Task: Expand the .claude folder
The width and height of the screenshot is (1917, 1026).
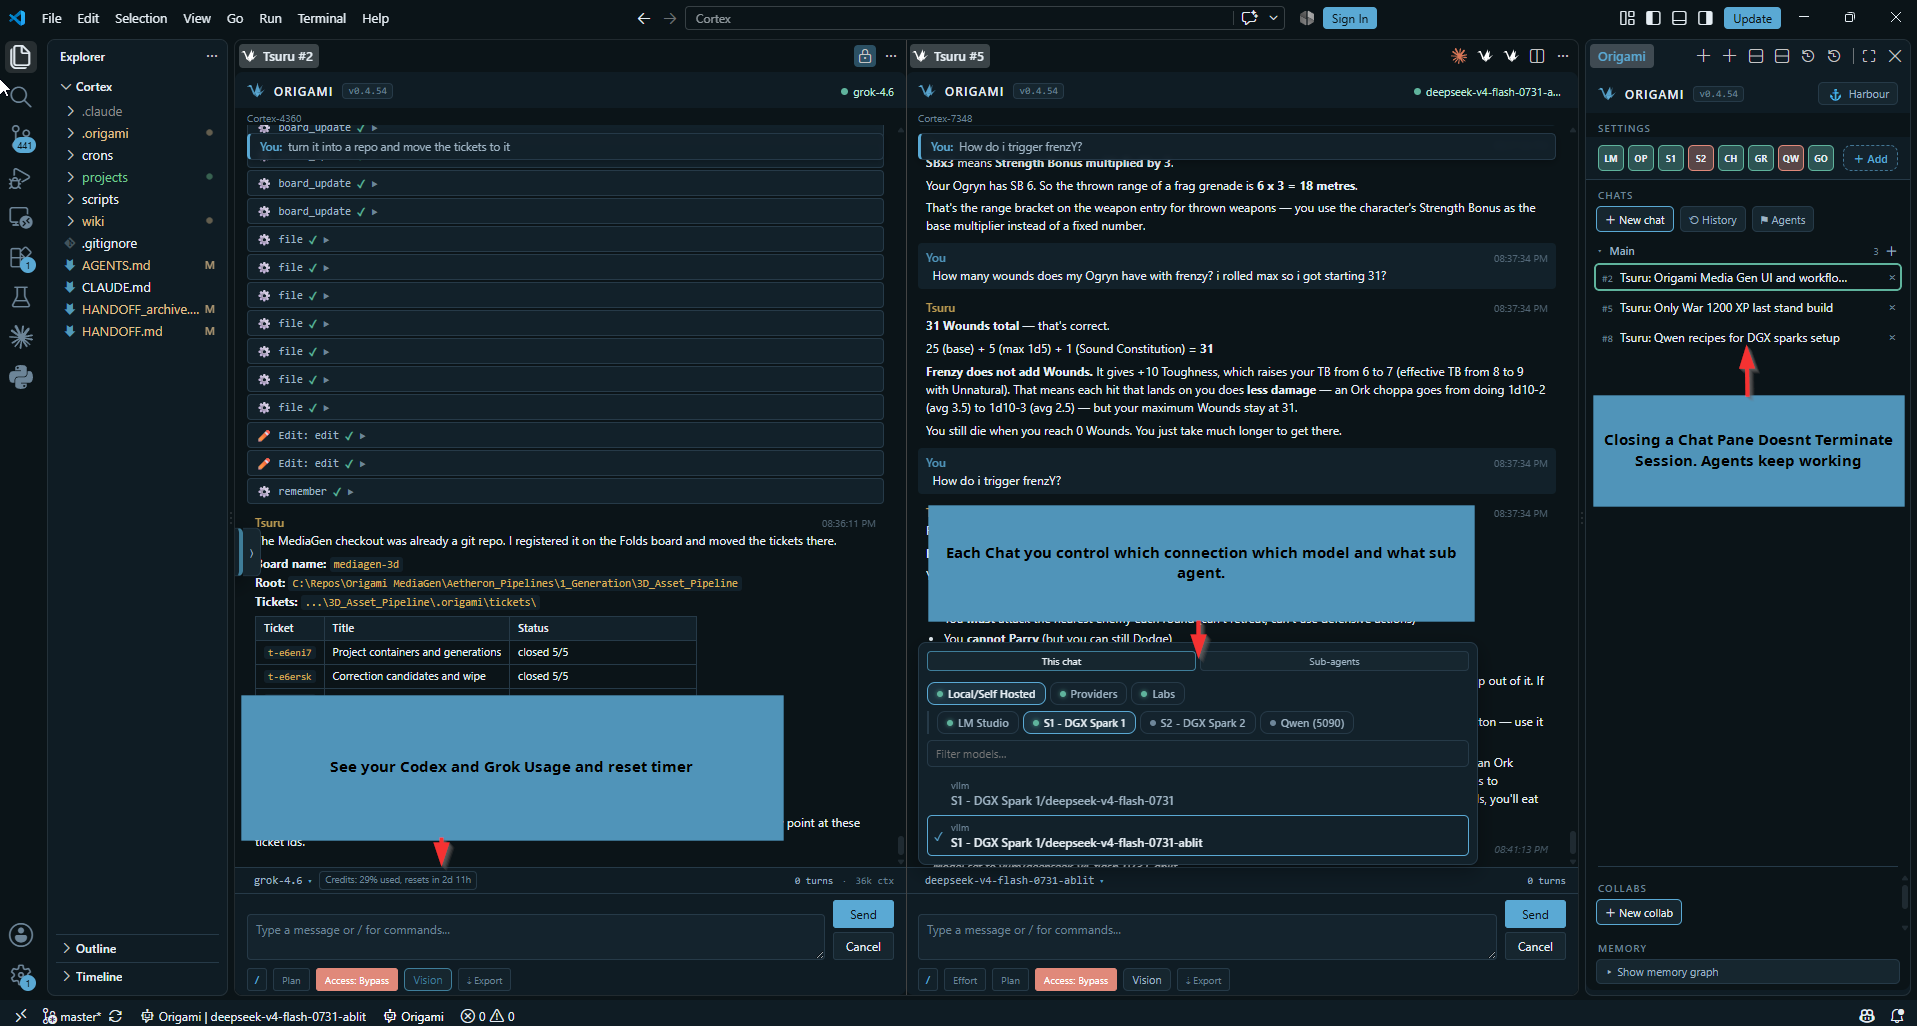Action: 102,111
